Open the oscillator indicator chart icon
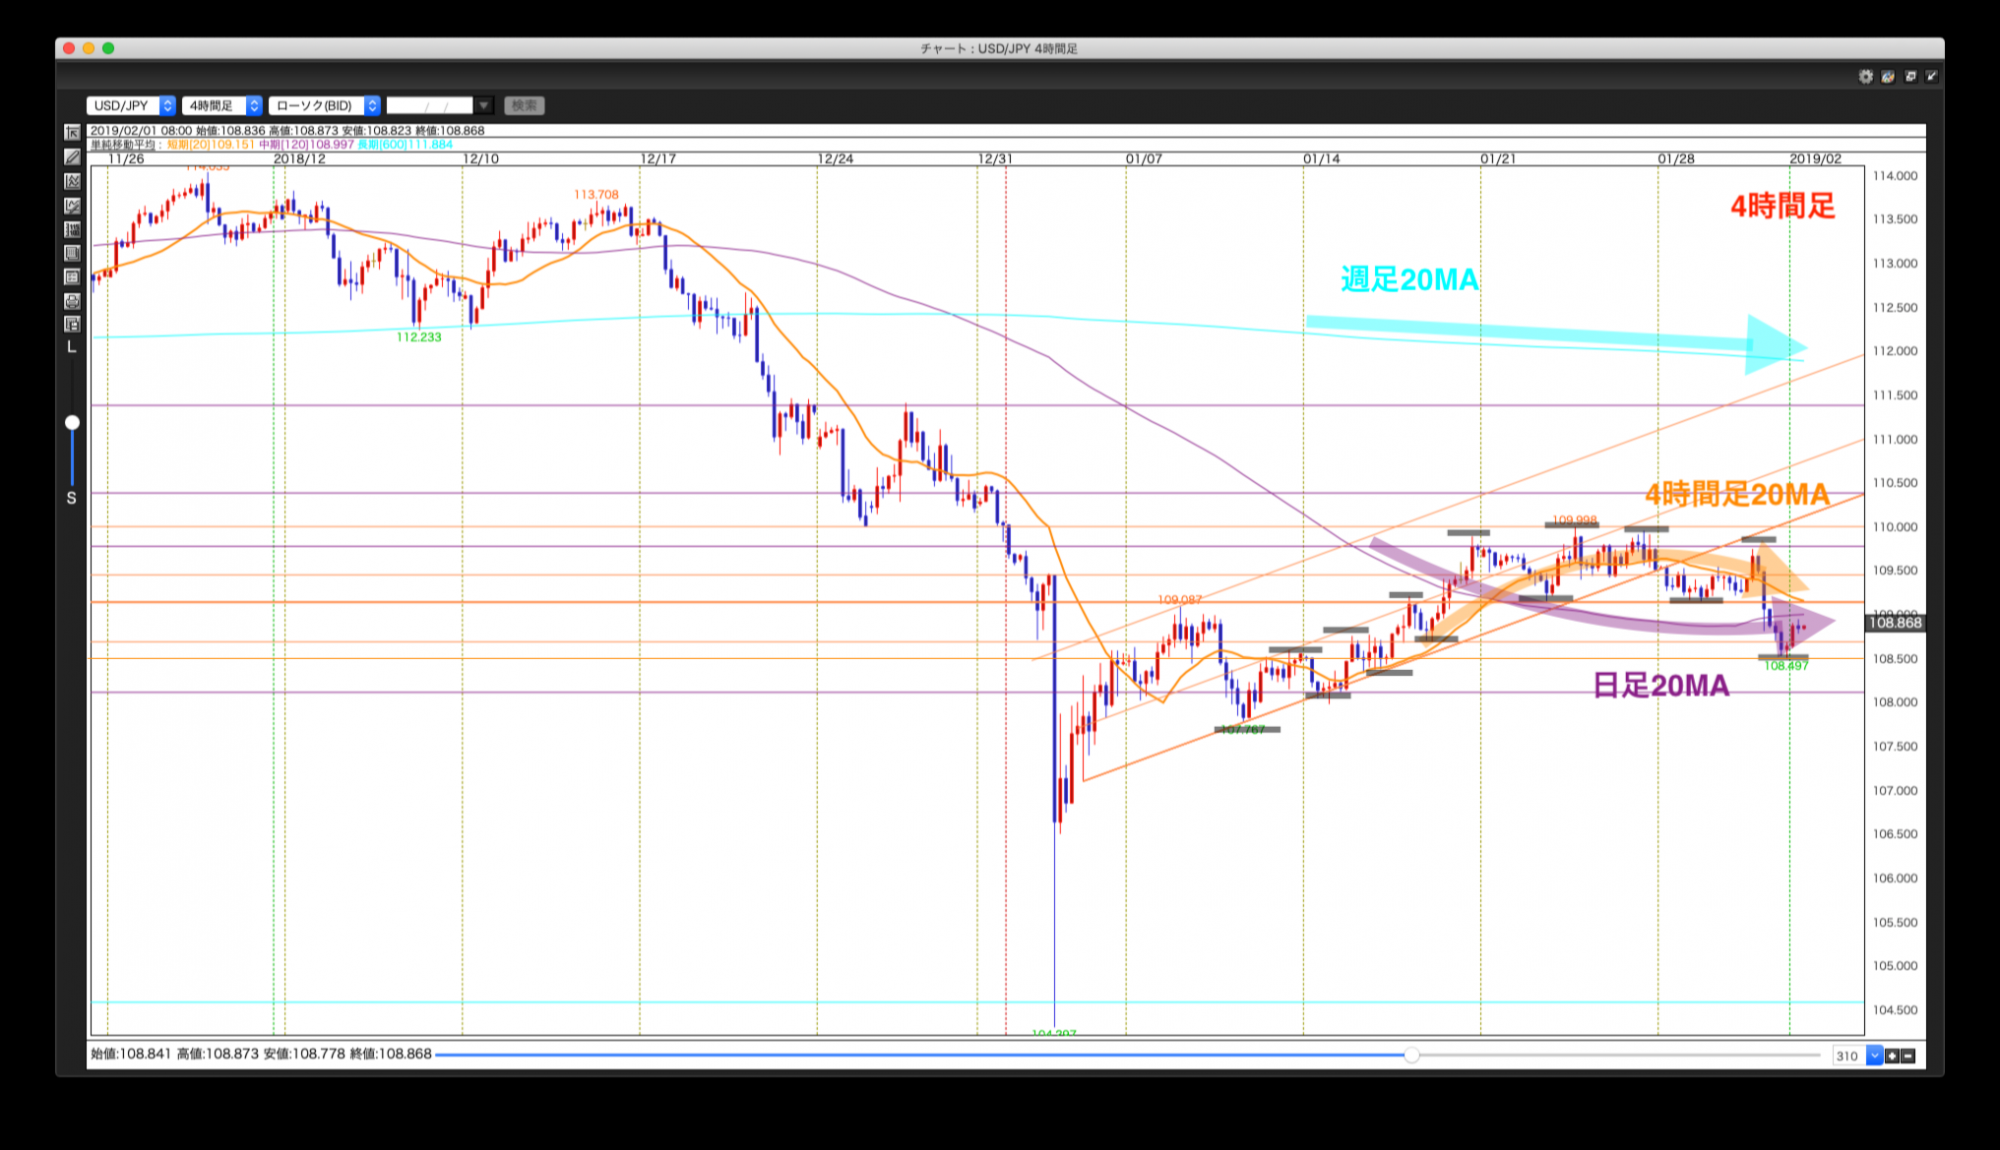This screenshot has width=2000, height=1150. (x=72, y=205)
